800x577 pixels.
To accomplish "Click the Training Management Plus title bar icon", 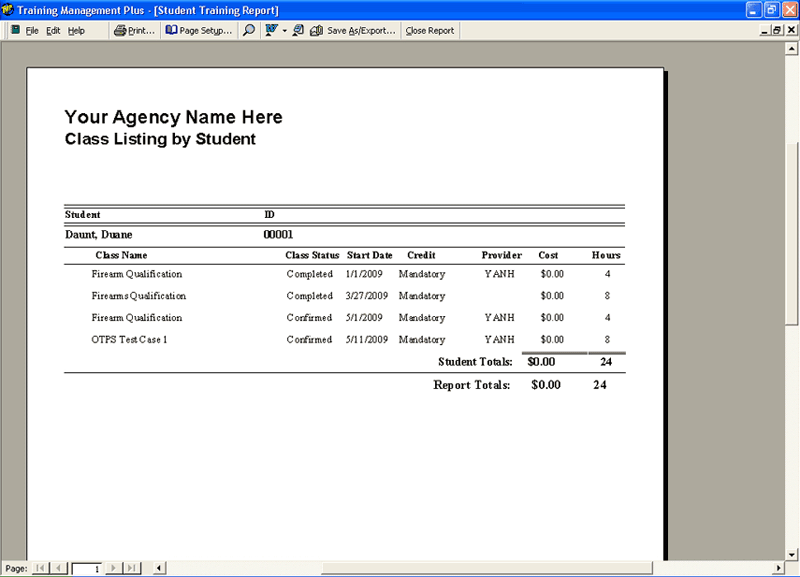I will [8, 9].
